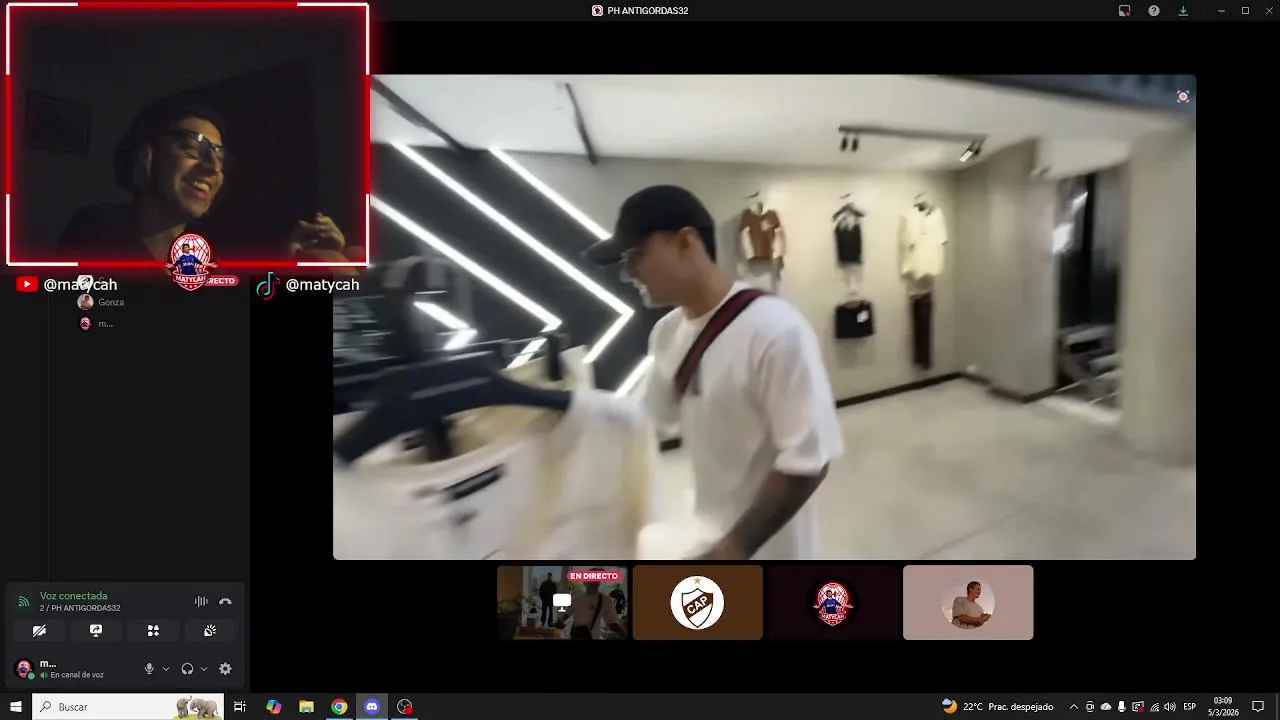Click 'En canal de voz' status text
Image resolution: width=1280 pixels, height=720 pixels.
[x=77, y=675]
